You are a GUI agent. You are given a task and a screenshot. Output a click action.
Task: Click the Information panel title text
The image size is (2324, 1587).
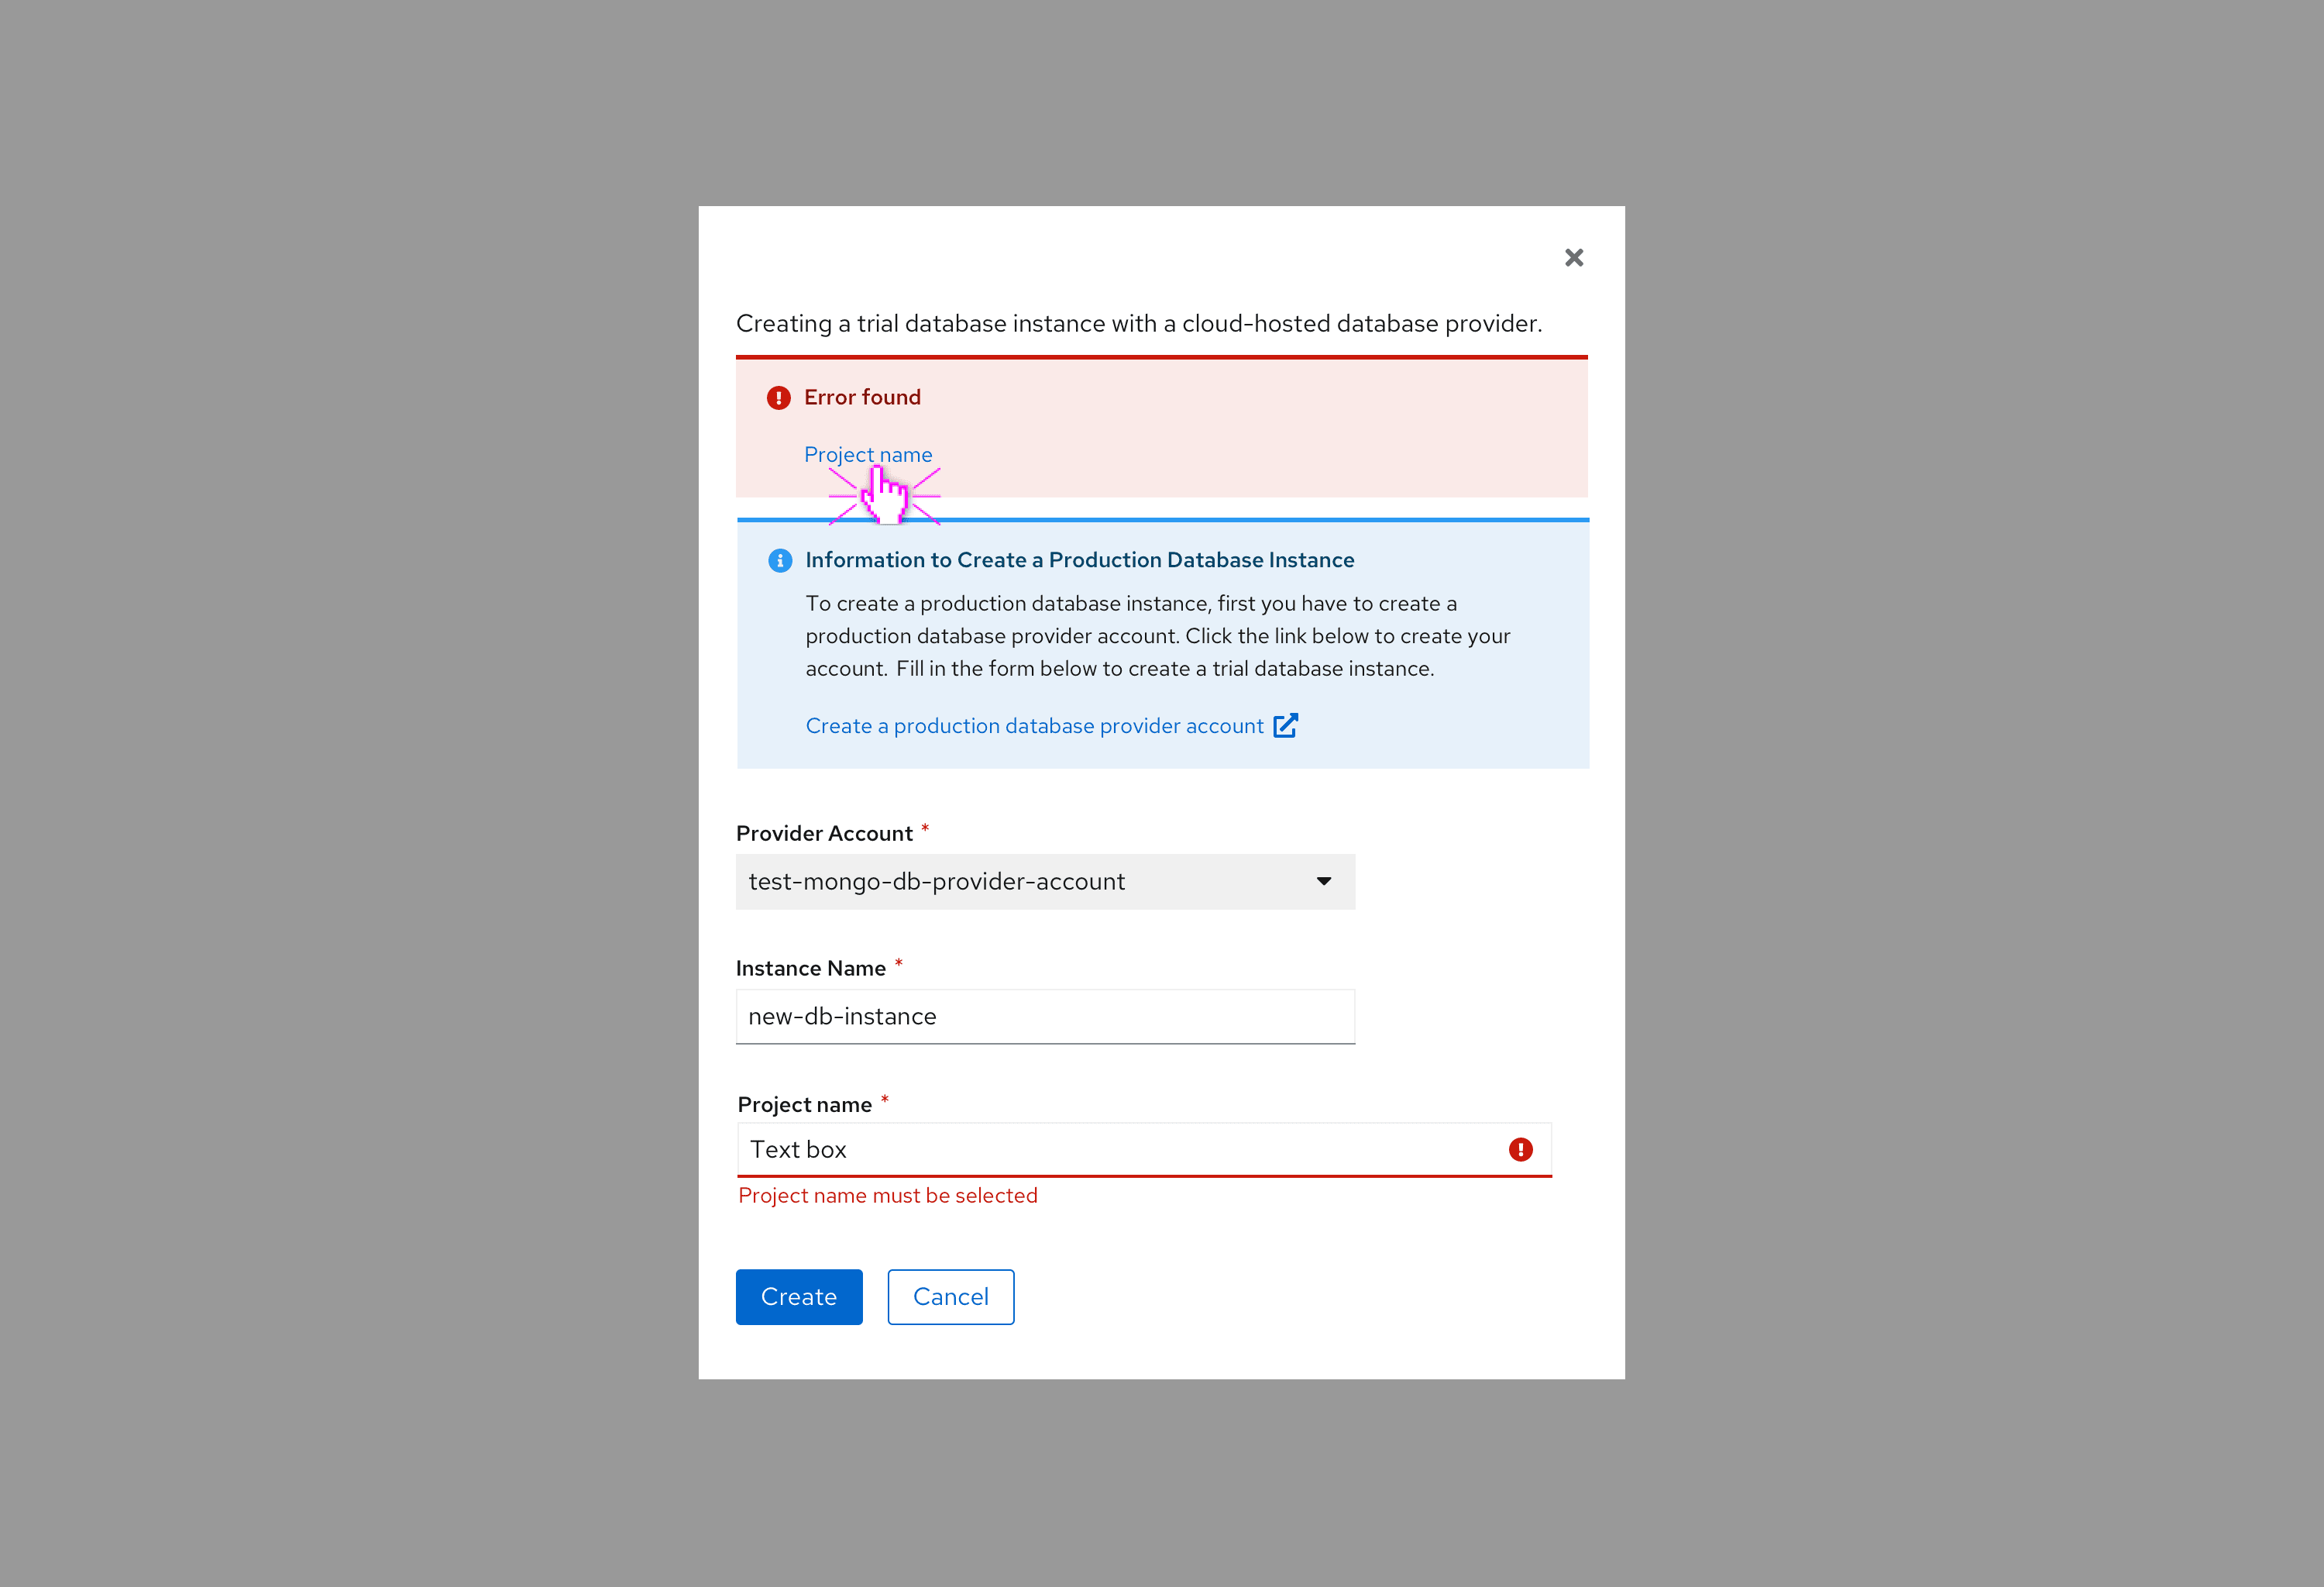click(1079, 559)
